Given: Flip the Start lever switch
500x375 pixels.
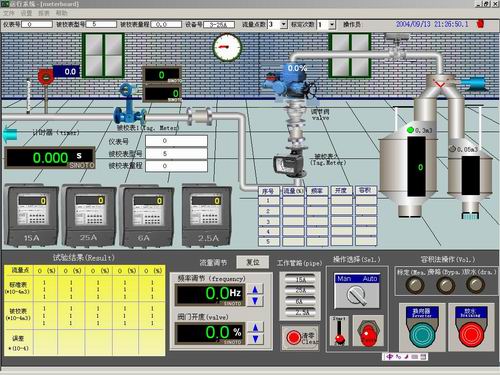Looking at the screenshot, I should 339,331.
